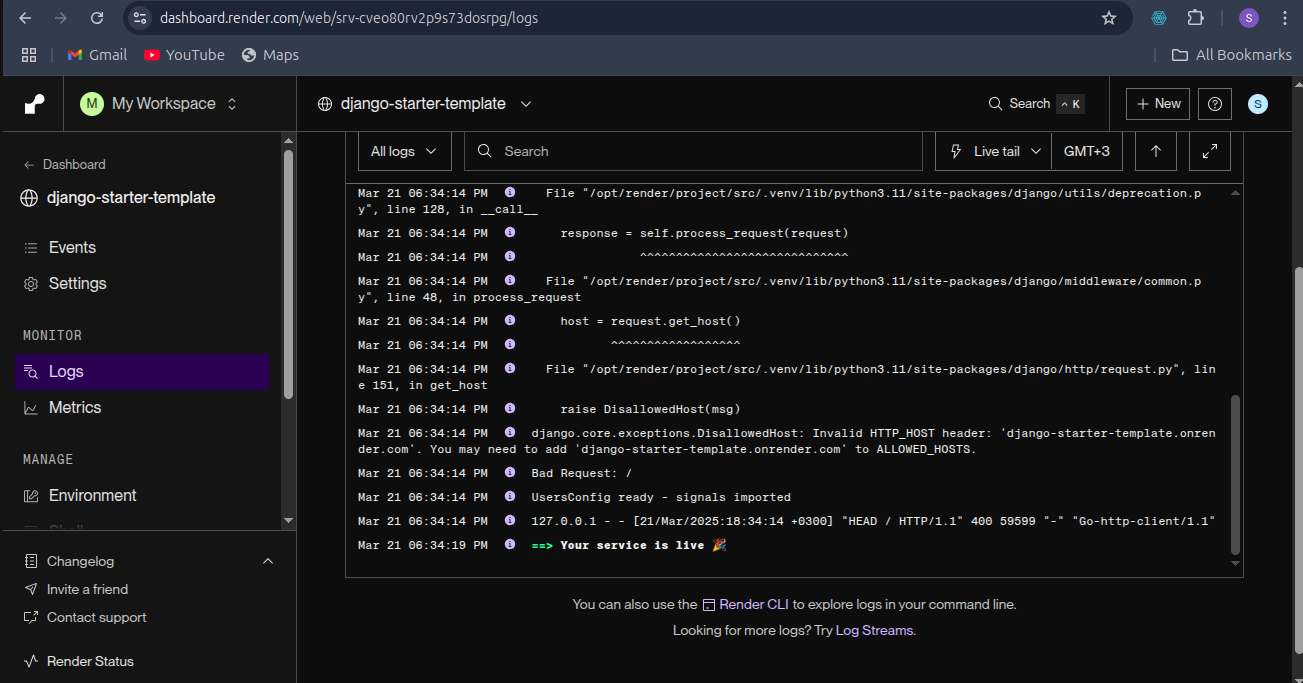
Task: Expand logs to fullscreen
Action: pos(1210,151)
